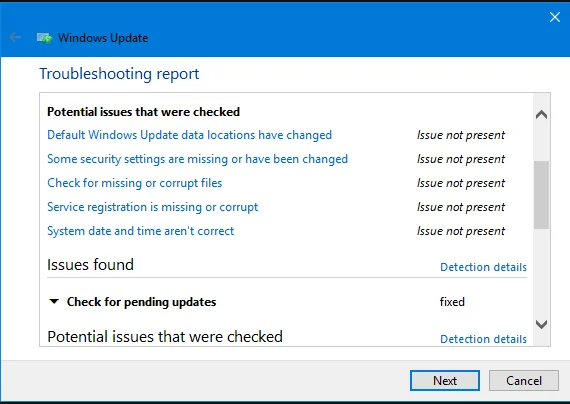
Task: Click 'Issue not present' beside data locations row
Action: (x=461, y=135)
